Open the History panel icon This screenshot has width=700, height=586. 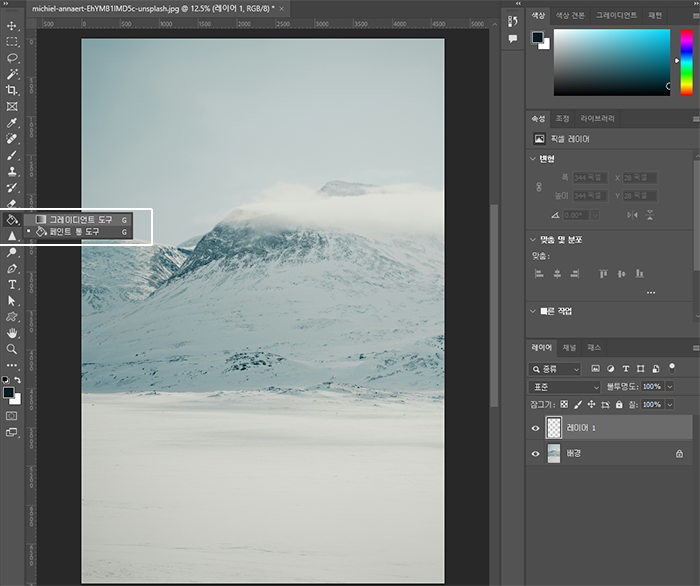[512, 21]
